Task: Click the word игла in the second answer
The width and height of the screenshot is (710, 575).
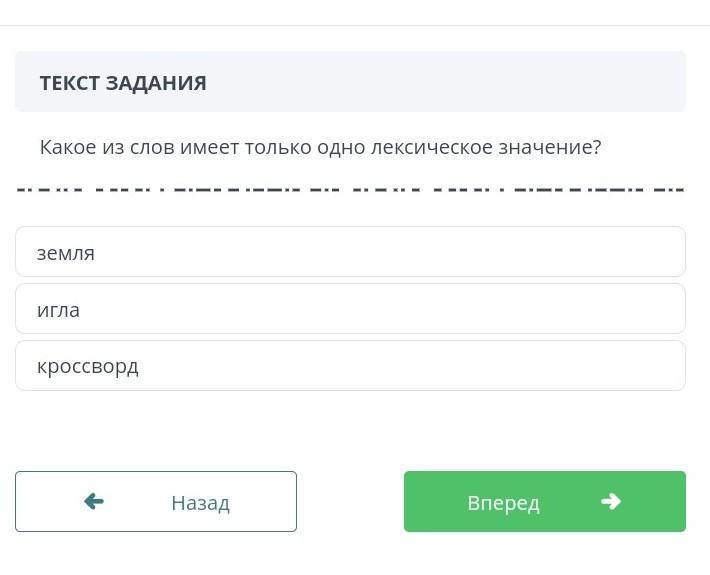Action: tap(58, 310)
